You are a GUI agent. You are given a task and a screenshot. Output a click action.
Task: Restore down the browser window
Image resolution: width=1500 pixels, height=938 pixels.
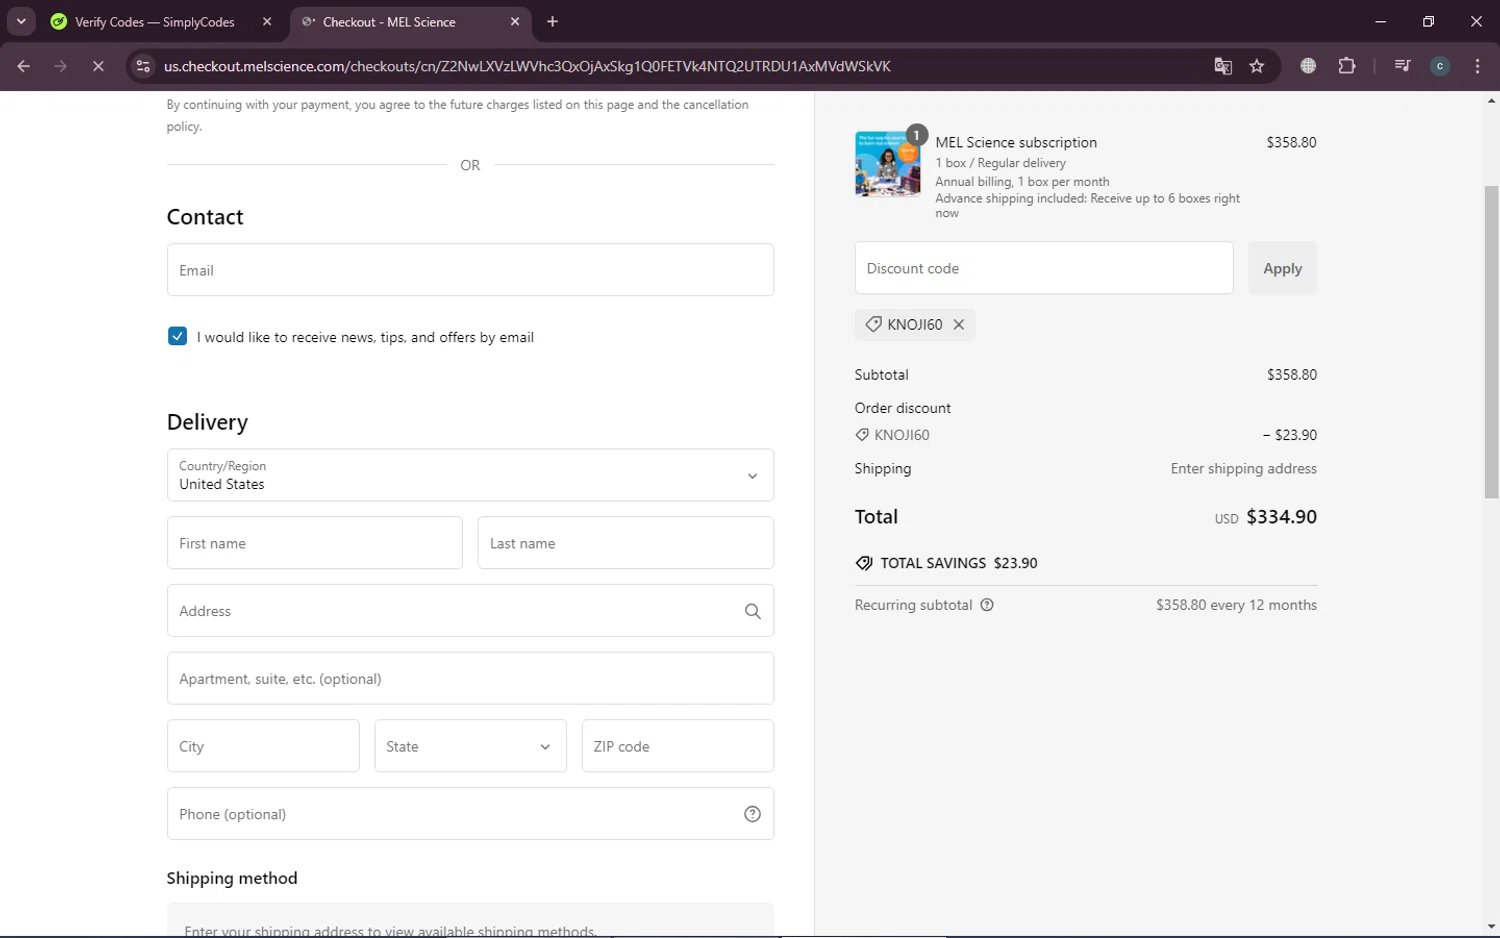pos(1428,21)
